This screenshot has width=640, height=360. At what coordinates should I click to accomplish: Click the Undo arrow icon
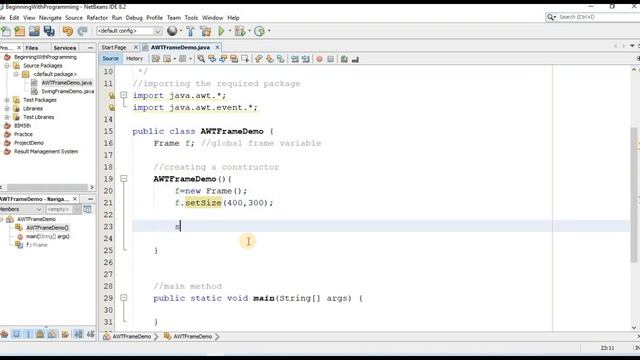pos(68,31)
